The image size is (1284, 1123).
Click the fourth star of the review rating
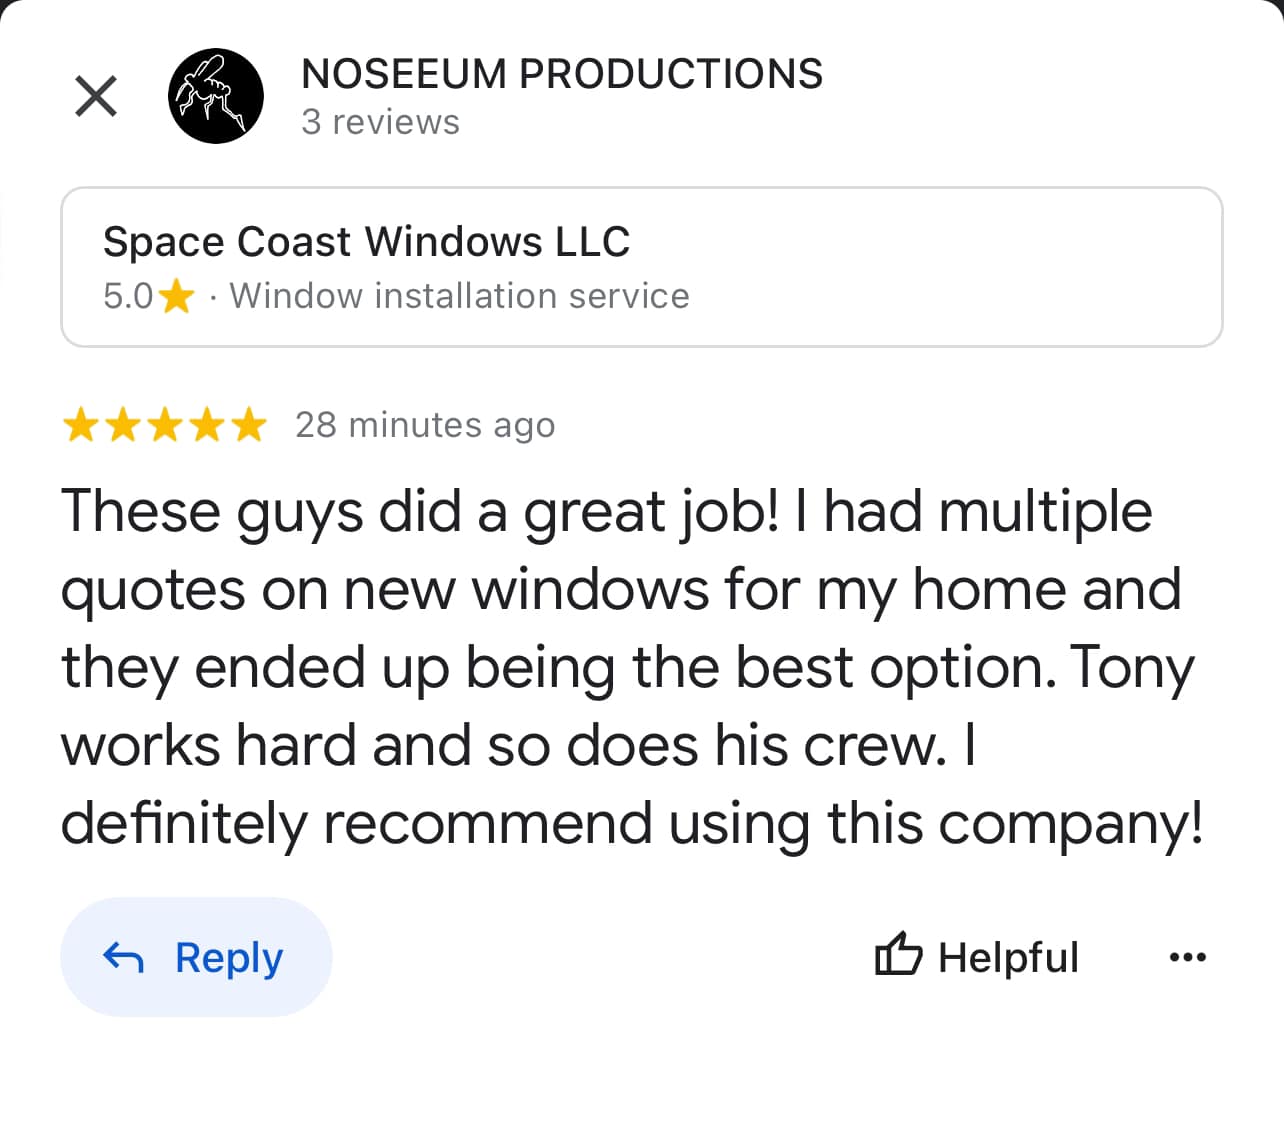tap(207, 425)
